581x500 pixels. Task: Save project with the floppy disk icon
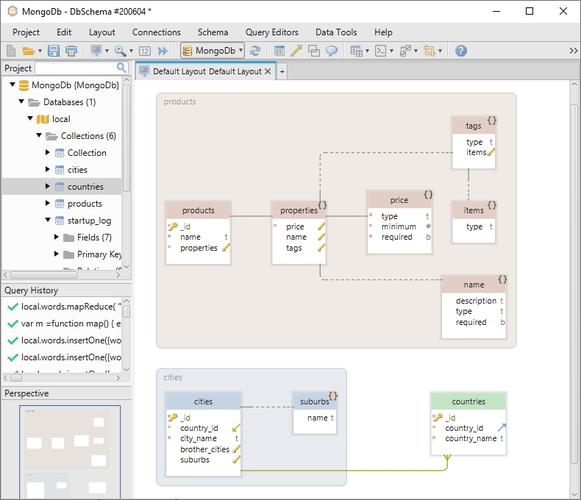[54, 51]
